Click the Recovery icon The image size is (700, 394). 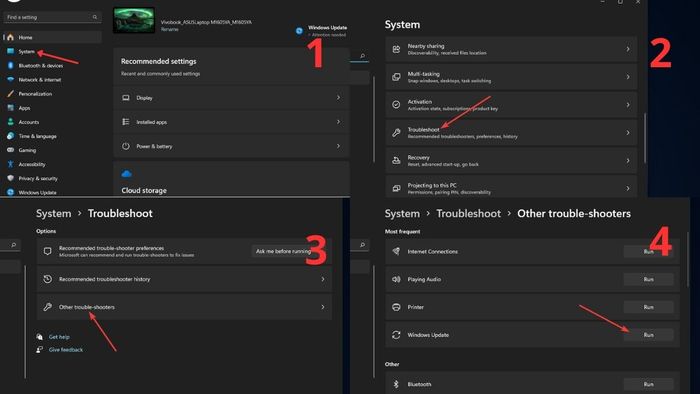tap(396, 160)
